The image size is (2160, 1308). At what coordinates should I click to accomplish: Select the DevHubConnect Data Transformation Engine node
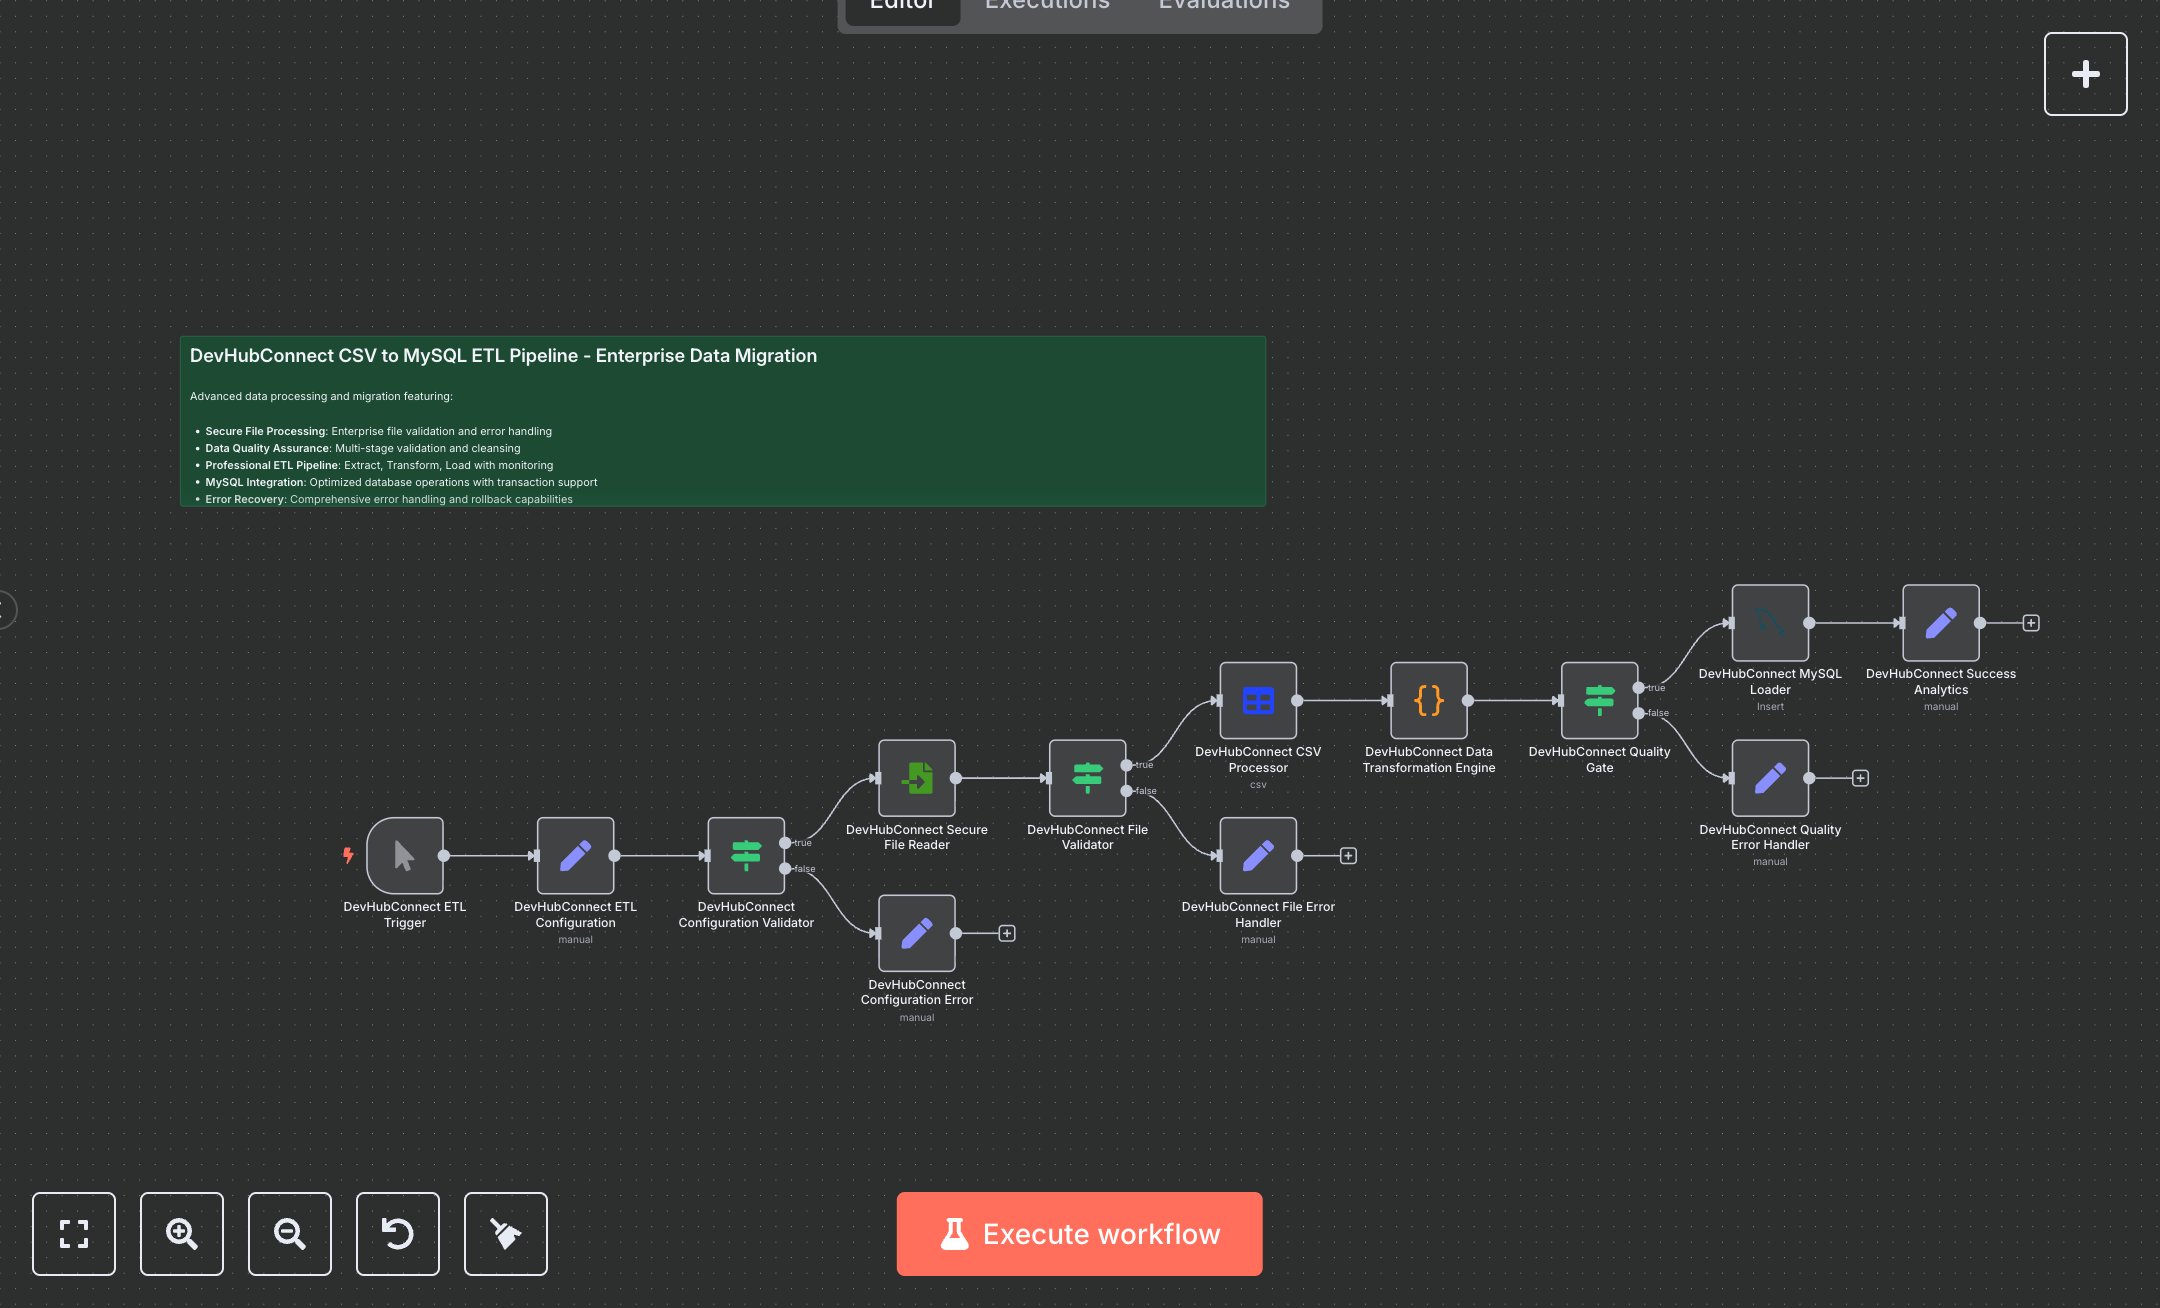(1427, 700)
